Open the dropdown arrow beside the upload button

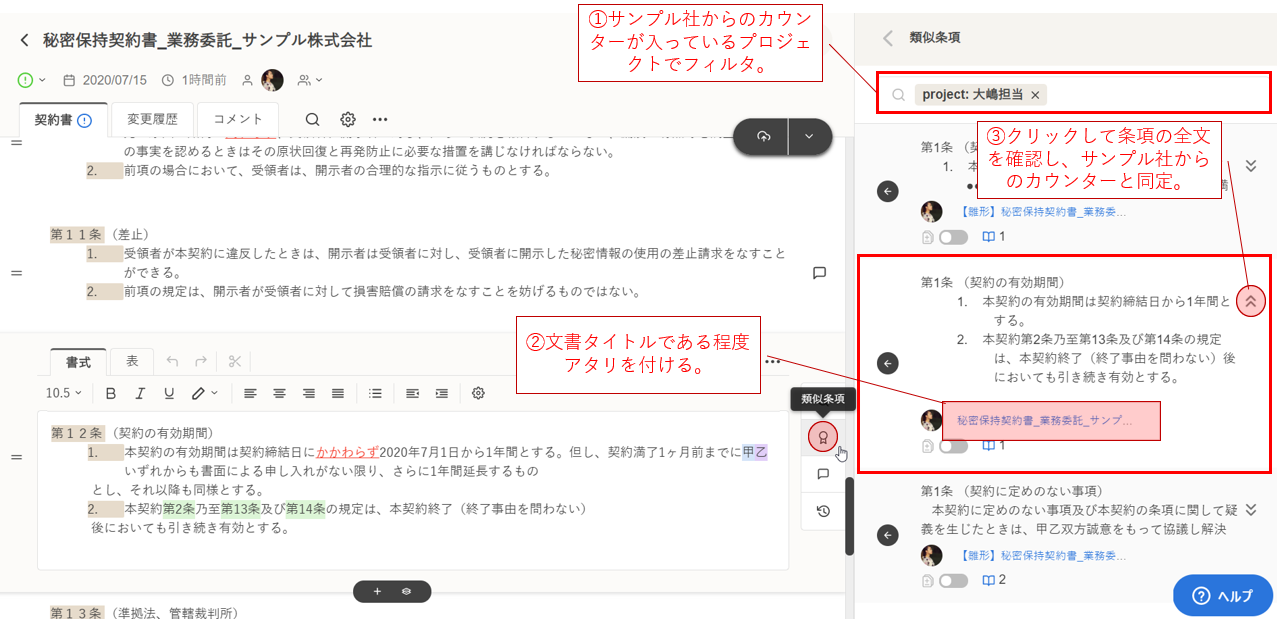[809, 136]
